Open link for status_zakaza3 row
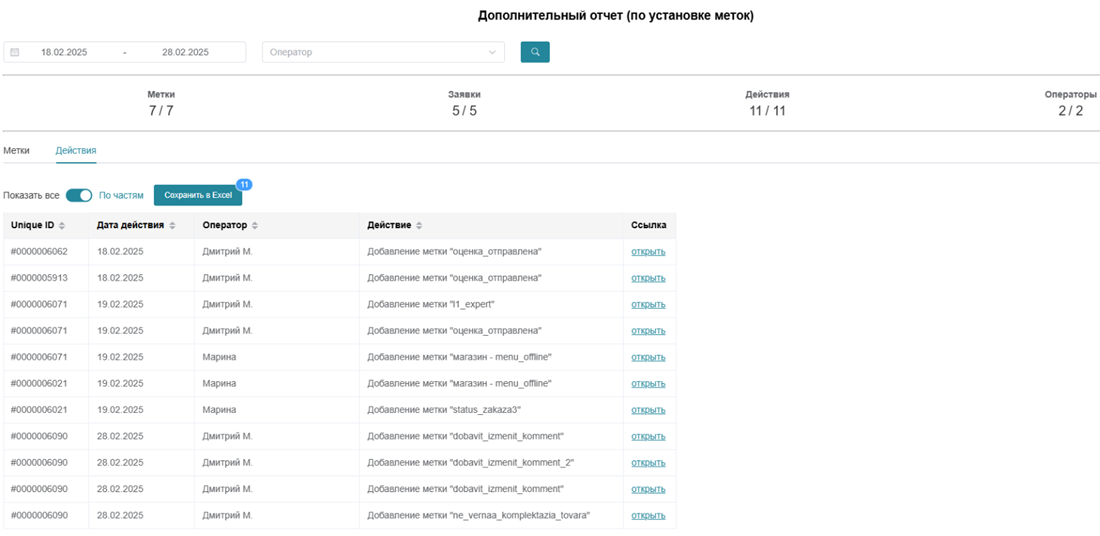This screenshot has width=1100, height=536. tap(648, 410)
